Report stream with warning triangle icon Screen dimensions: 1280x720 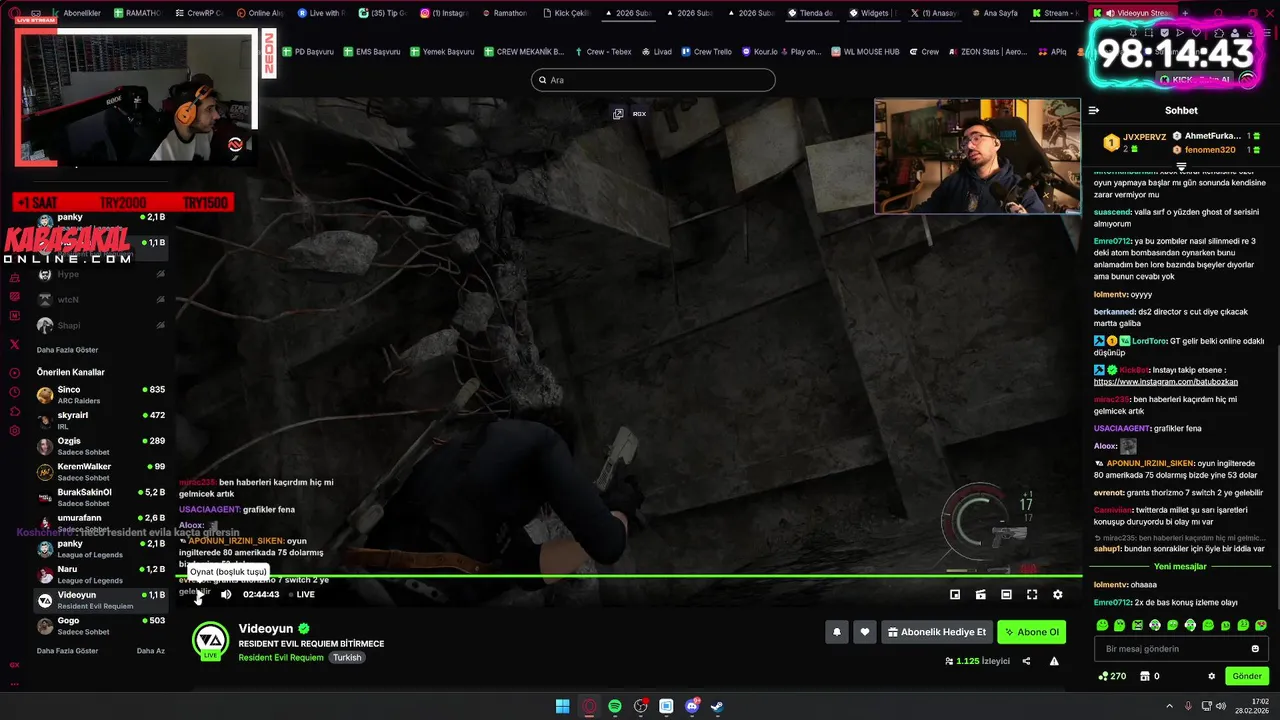[1054, 661]
